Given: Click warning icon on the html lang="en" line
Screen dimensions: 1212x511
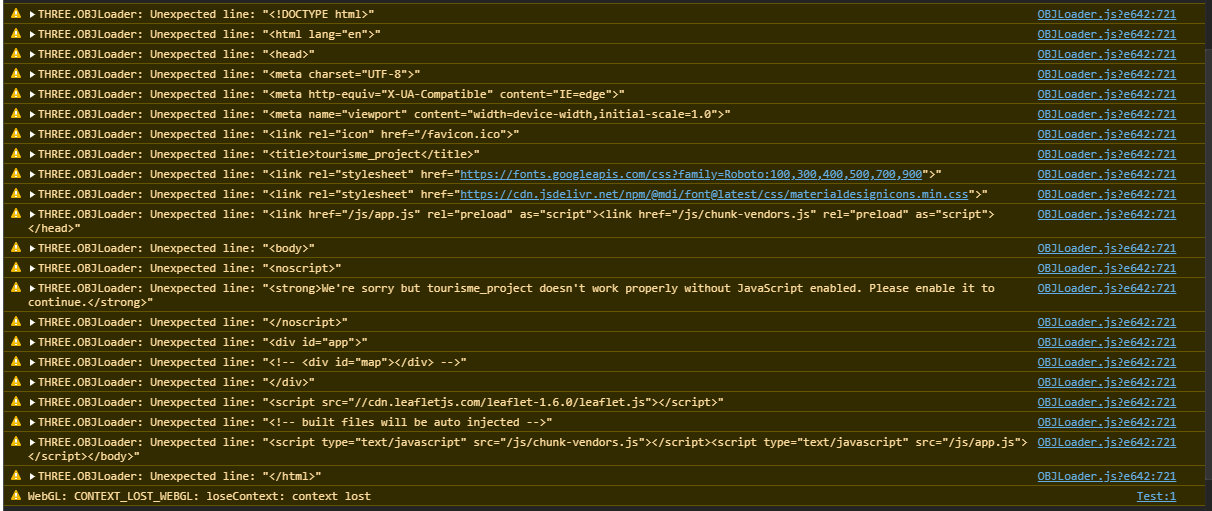Looking at the screenshot, I should click(x=15, y=34).
